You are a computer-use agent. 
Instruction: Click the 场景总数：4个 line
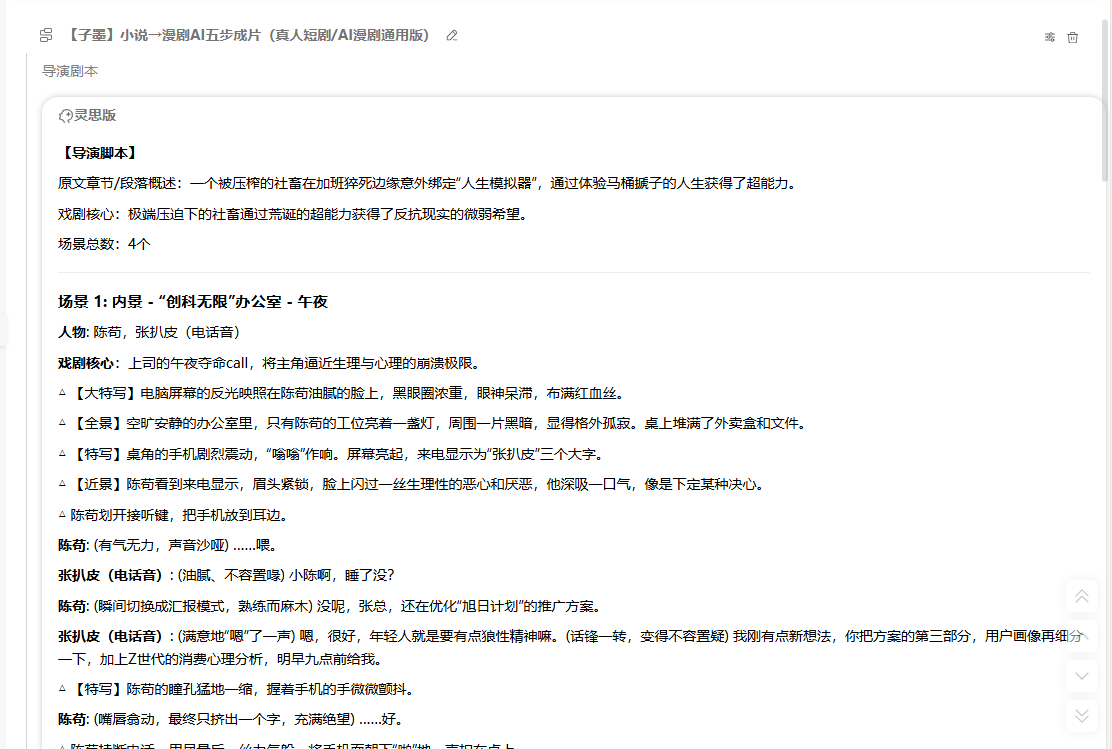[104, 245]
